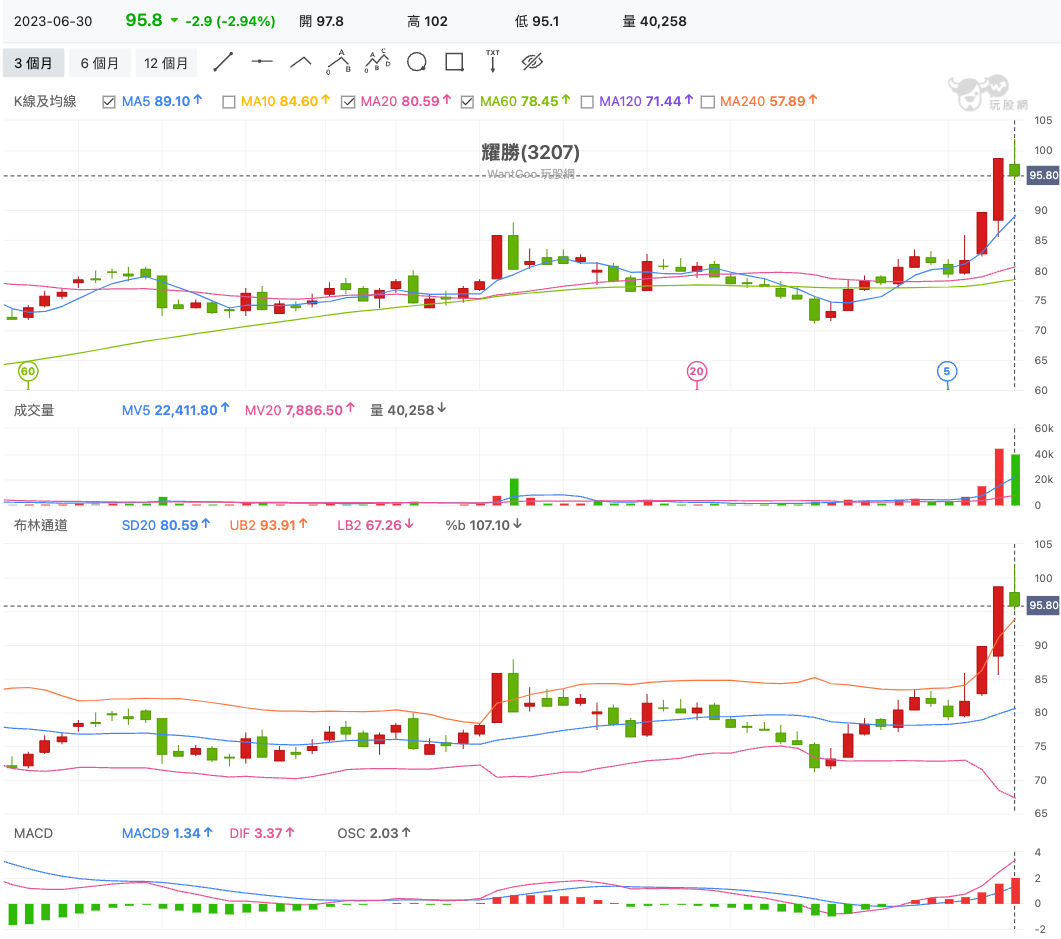Select the rectangle drawing tool

(454, 62)
